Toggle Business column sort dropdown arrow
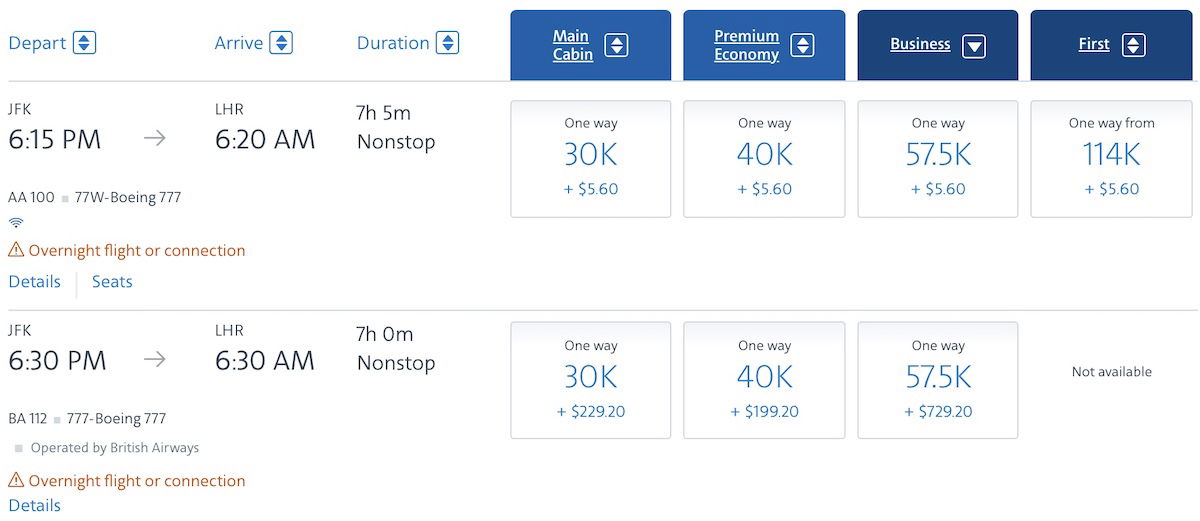This screenshot has height=521, width=1200. pos(974,45)
